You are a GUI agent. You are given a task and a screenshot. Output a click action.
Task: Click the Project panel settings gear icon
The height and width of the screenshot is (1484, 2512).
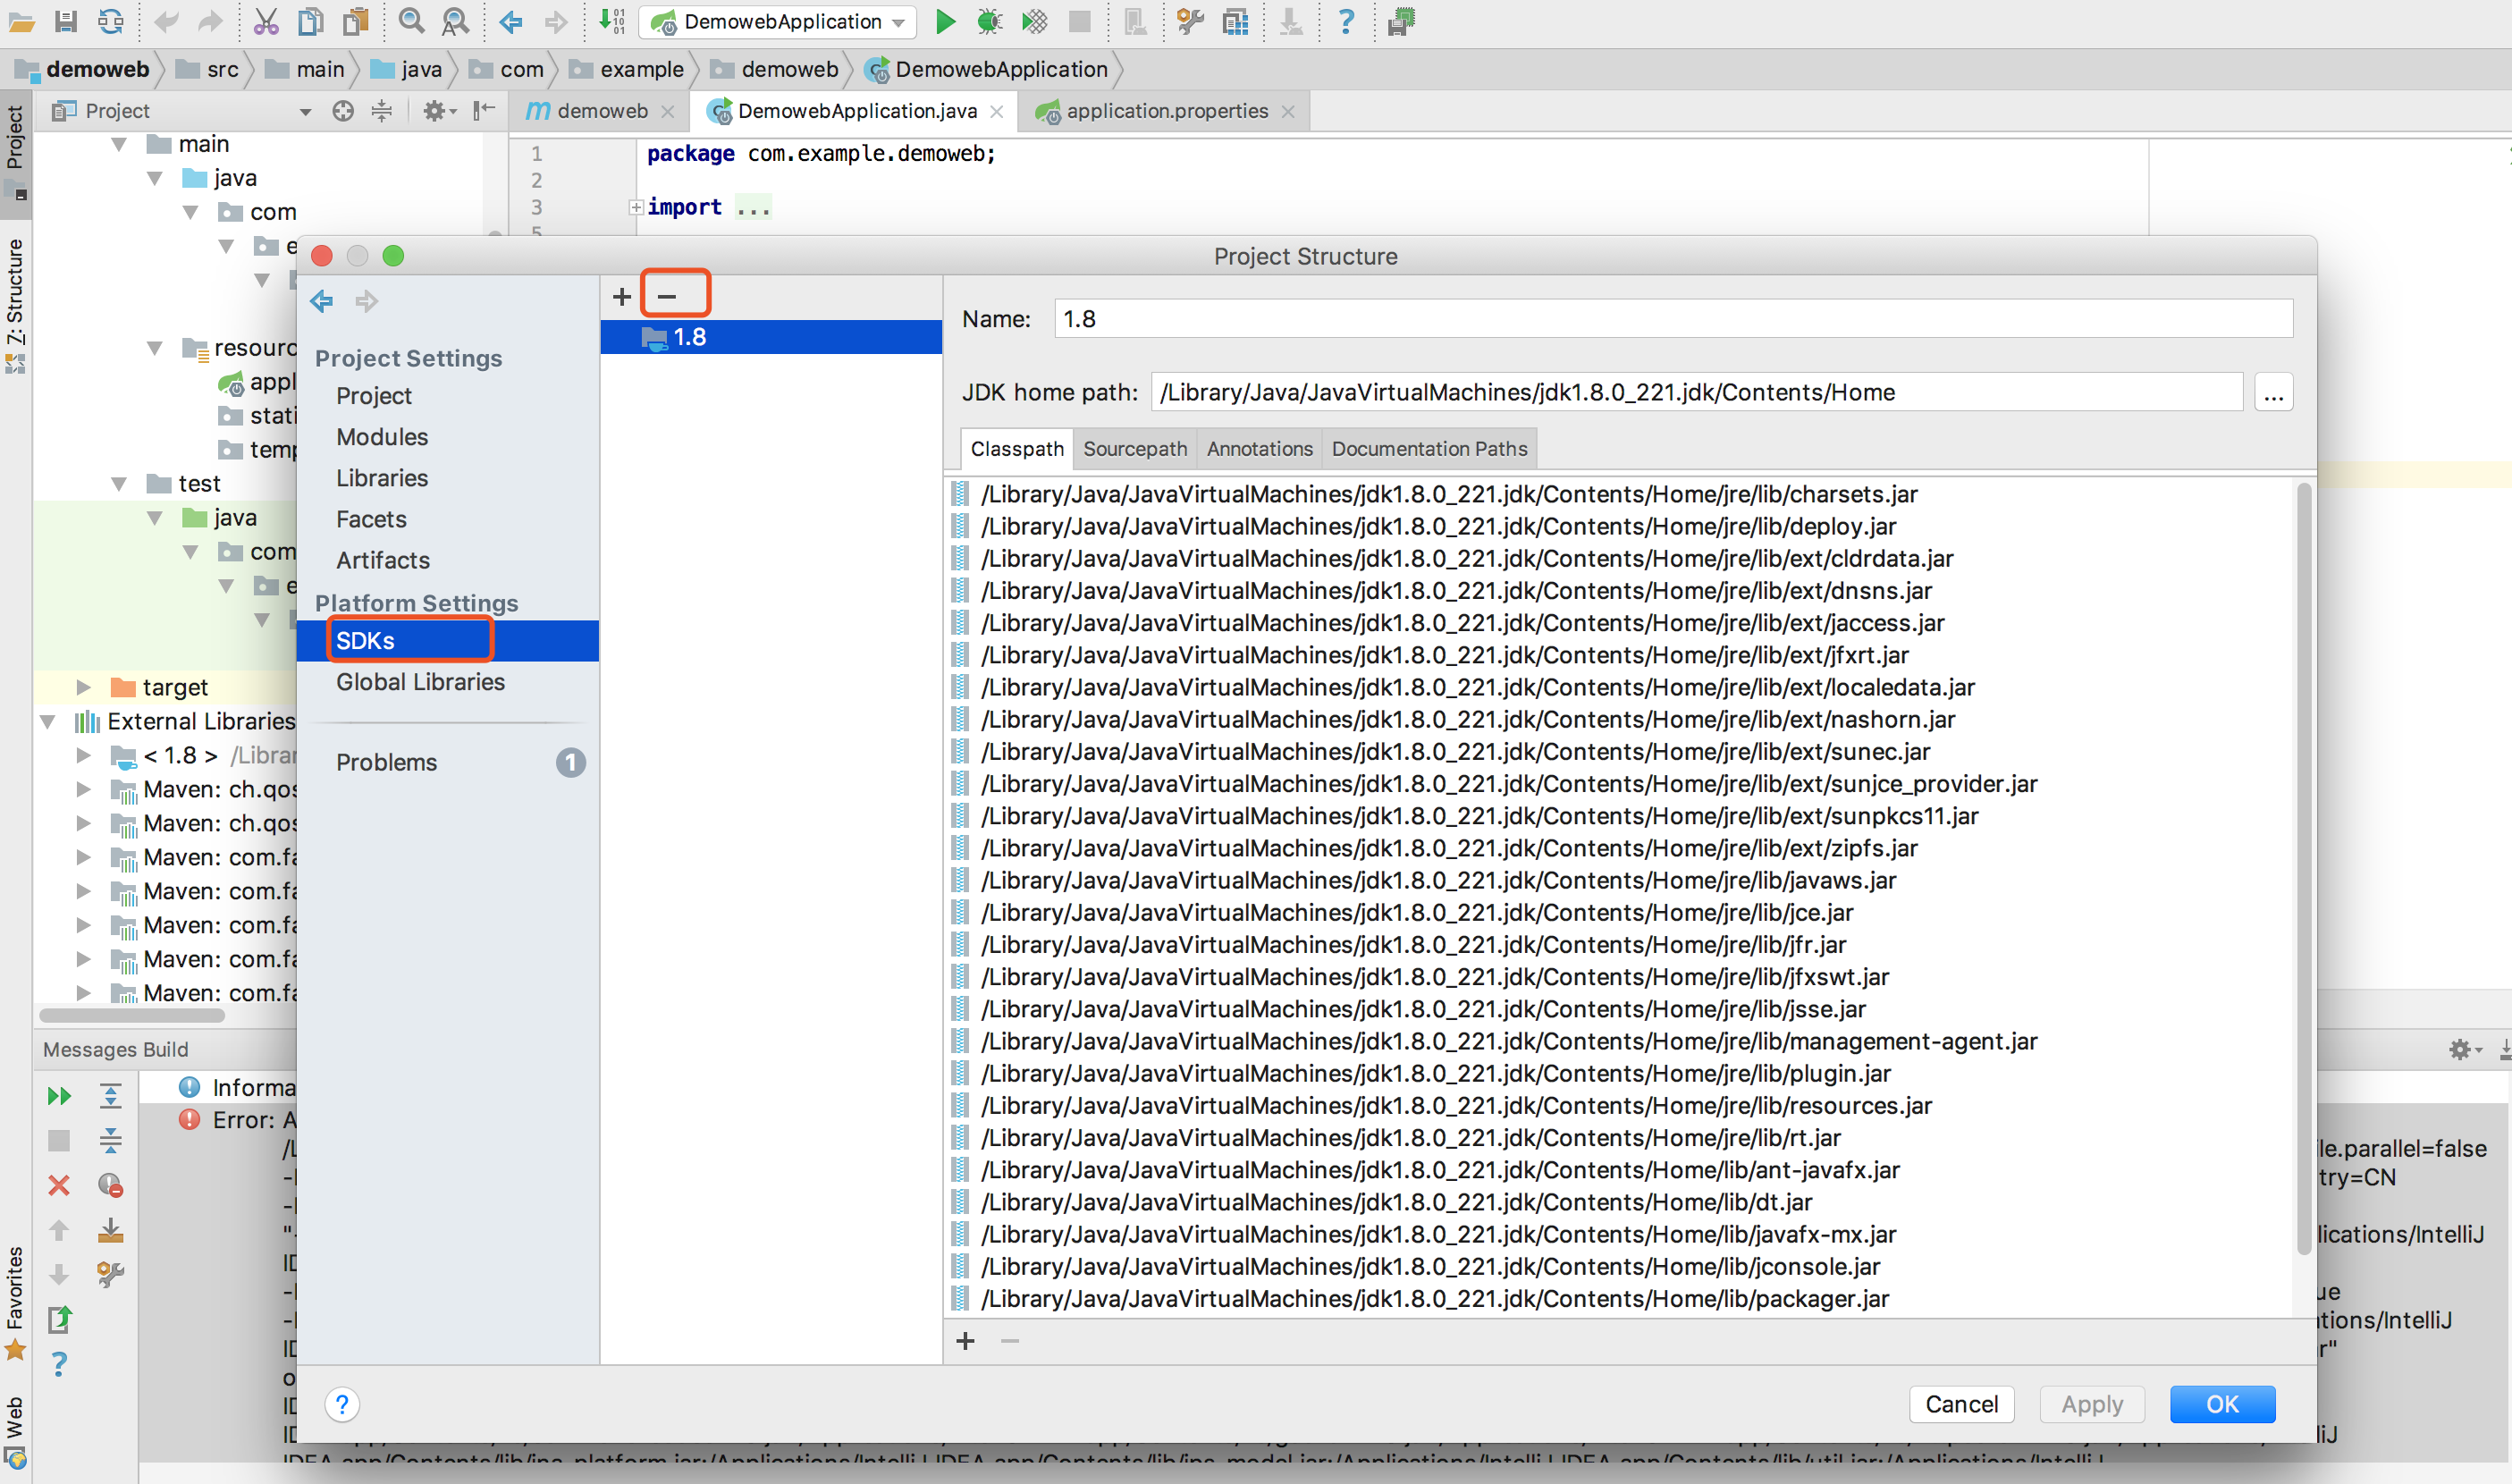pyautogui.click(x=434, y=111)
